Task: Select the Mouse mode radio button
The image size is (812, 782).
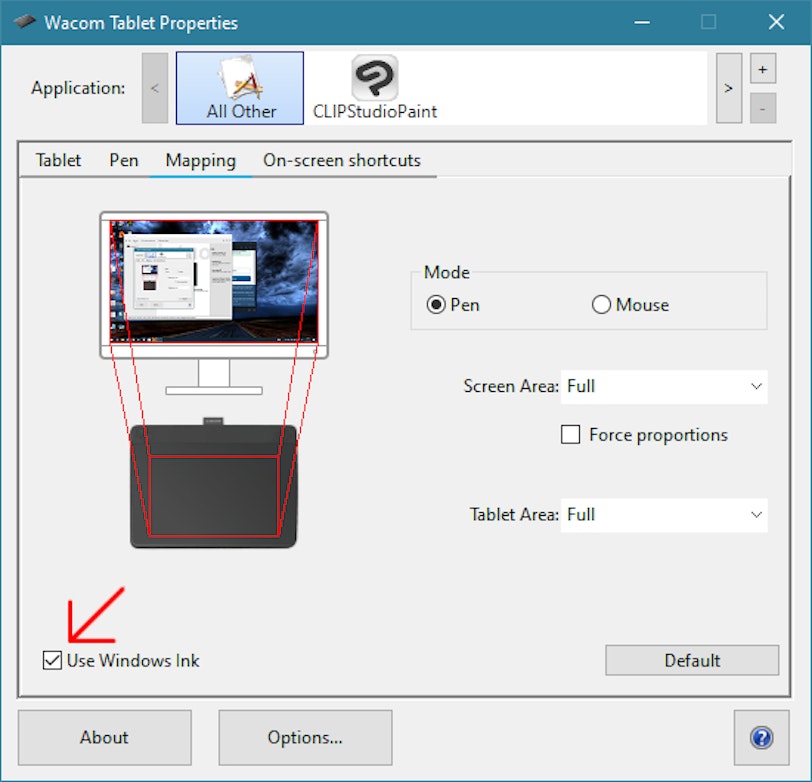Action: tap(601, 305)
